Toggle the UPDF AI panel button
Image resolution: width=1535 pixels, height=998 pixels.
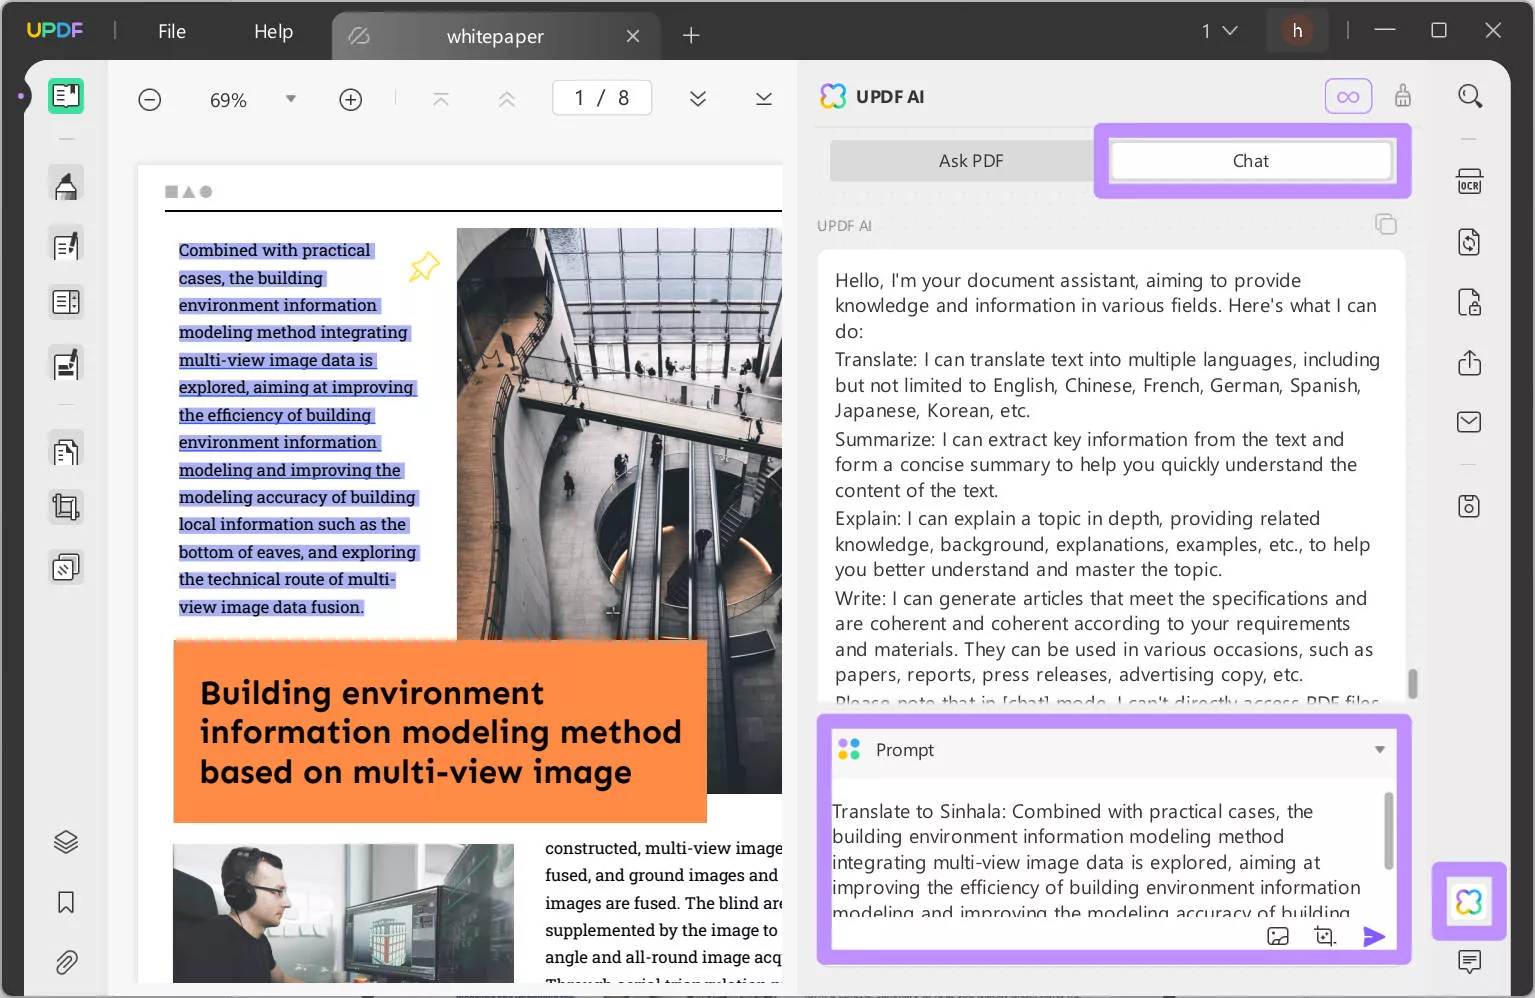(x=1469, y=902)
